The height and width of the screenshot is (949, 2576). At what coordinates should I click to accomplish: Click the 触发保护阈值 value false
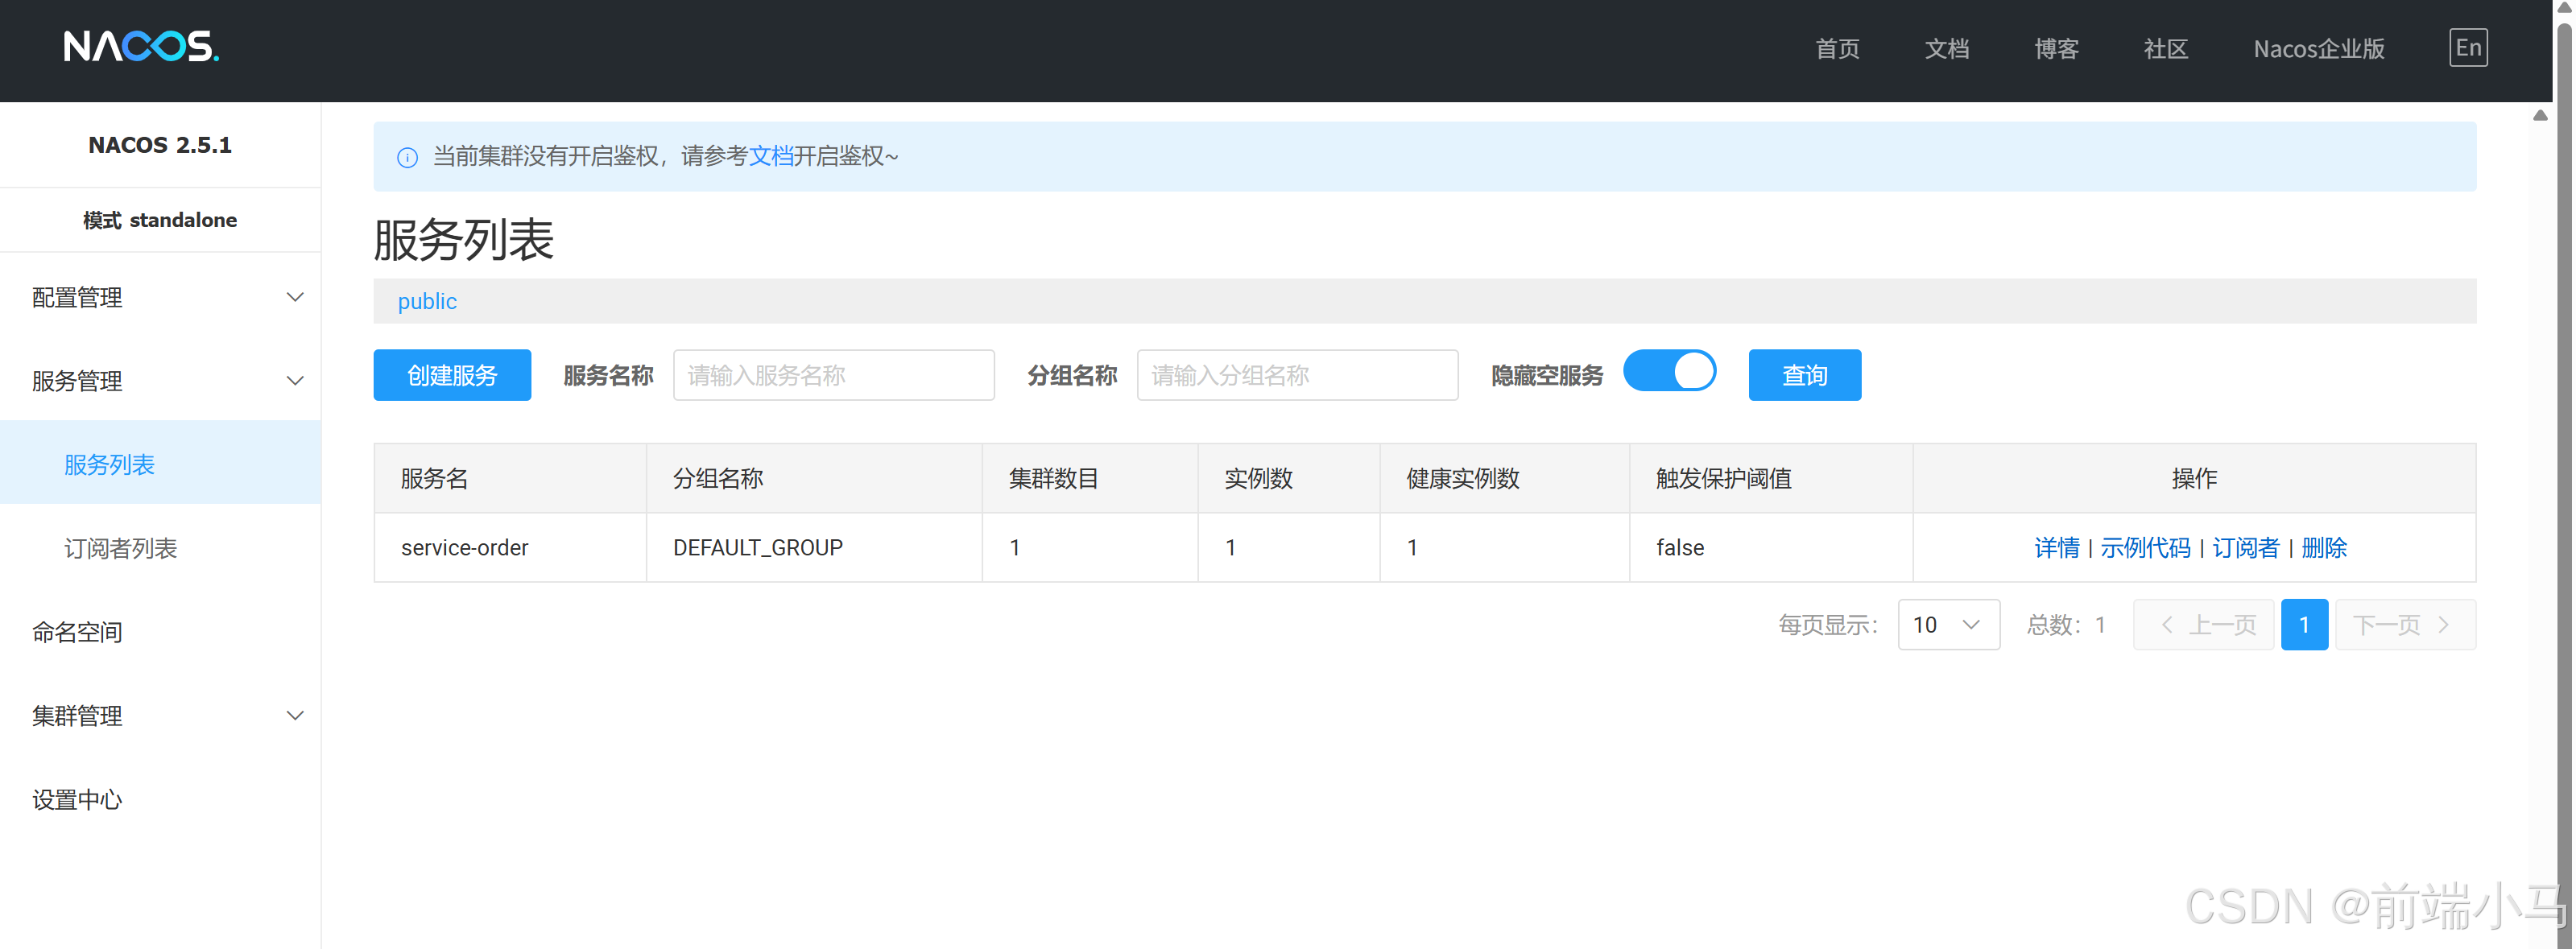coord(1680,548)
